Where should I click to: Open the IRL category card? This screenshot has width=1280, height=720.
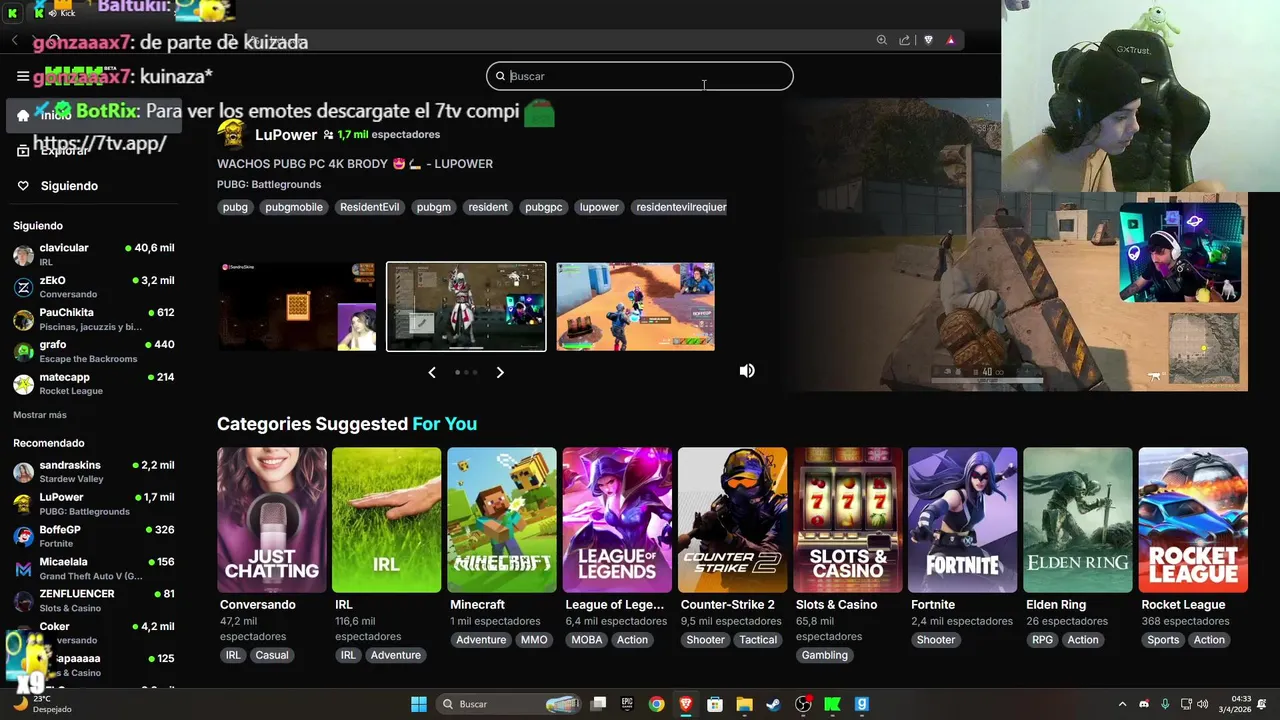pos(387,520)
